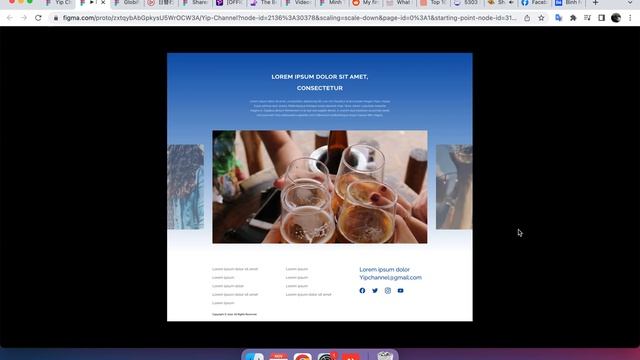
Task: Click the Twitter icon in the footer
Action: pos(375,291)
